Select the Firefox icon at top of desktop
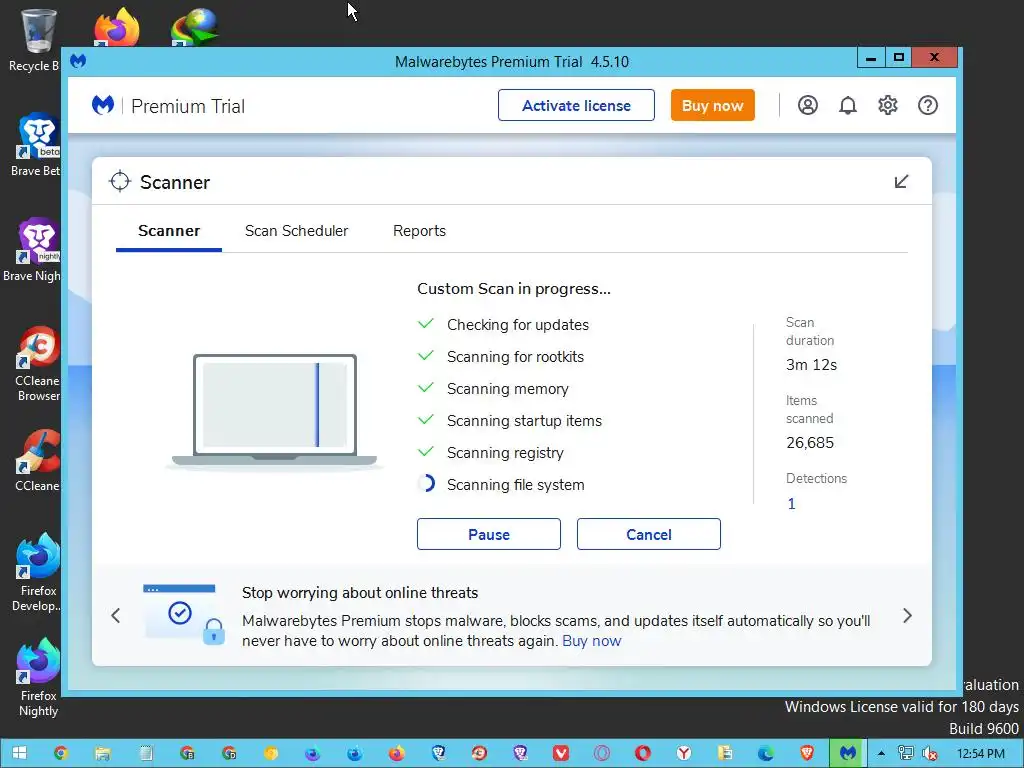The image size is (1024, 768). pyautogui.click(x=116, y=27)
